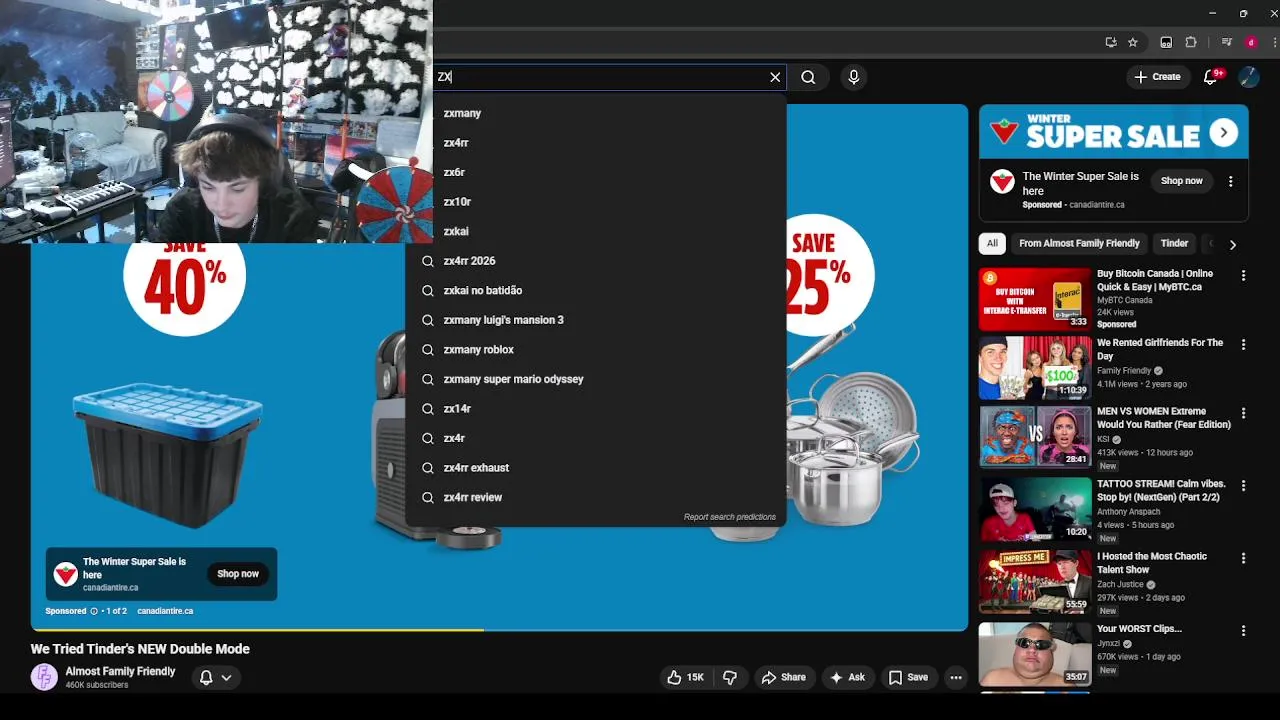Click the Almost Family Friendly channel avatar
This screenshot has width=1280, height=720.
pyautogui.click(x=44, y=677)
